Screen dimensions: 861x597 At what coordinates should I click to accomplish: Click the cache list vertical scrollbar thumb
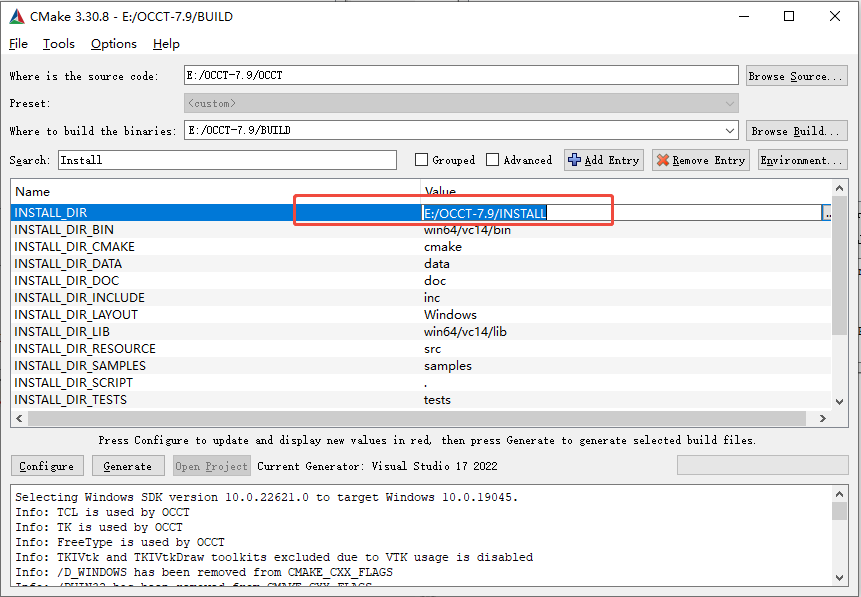coord(839,266)
